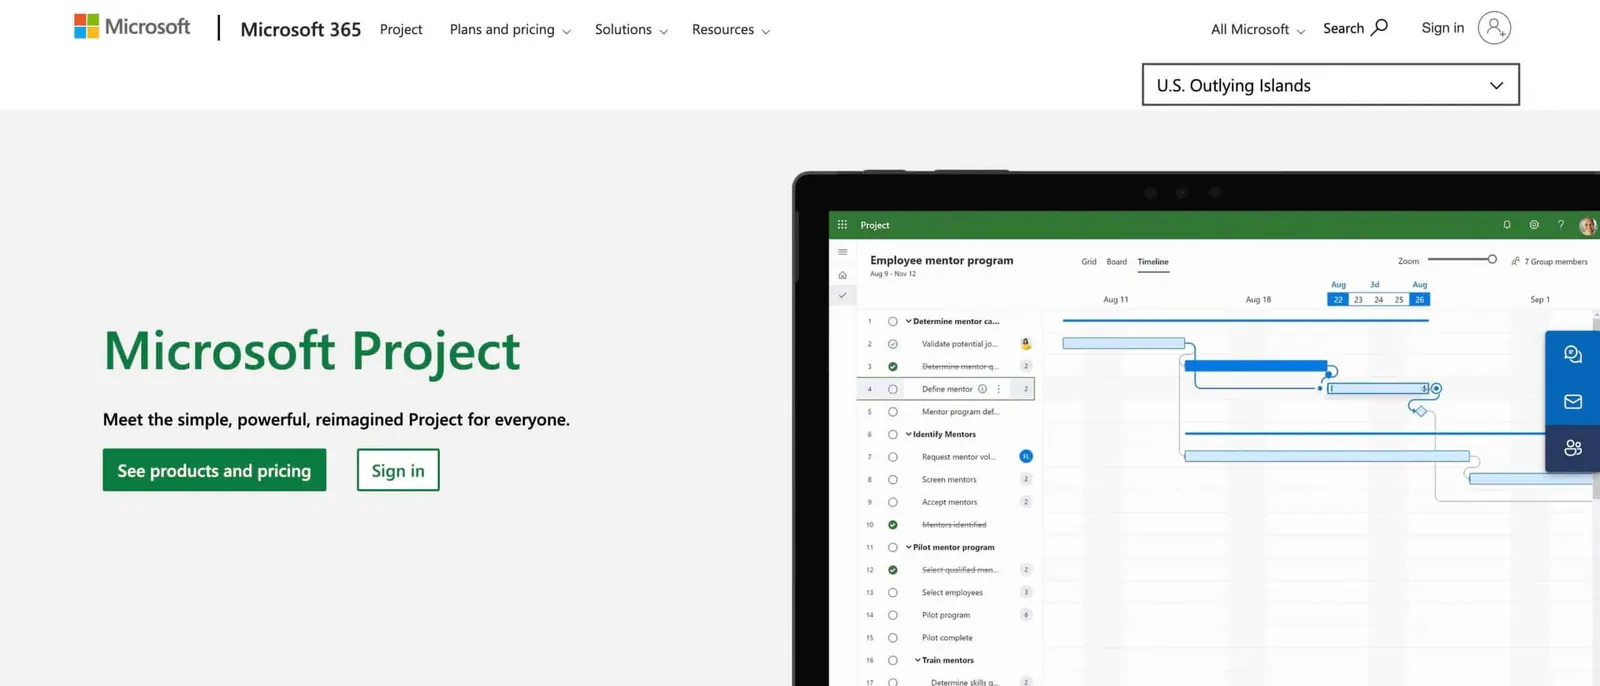Expand the Resources menu

(731, 30)
